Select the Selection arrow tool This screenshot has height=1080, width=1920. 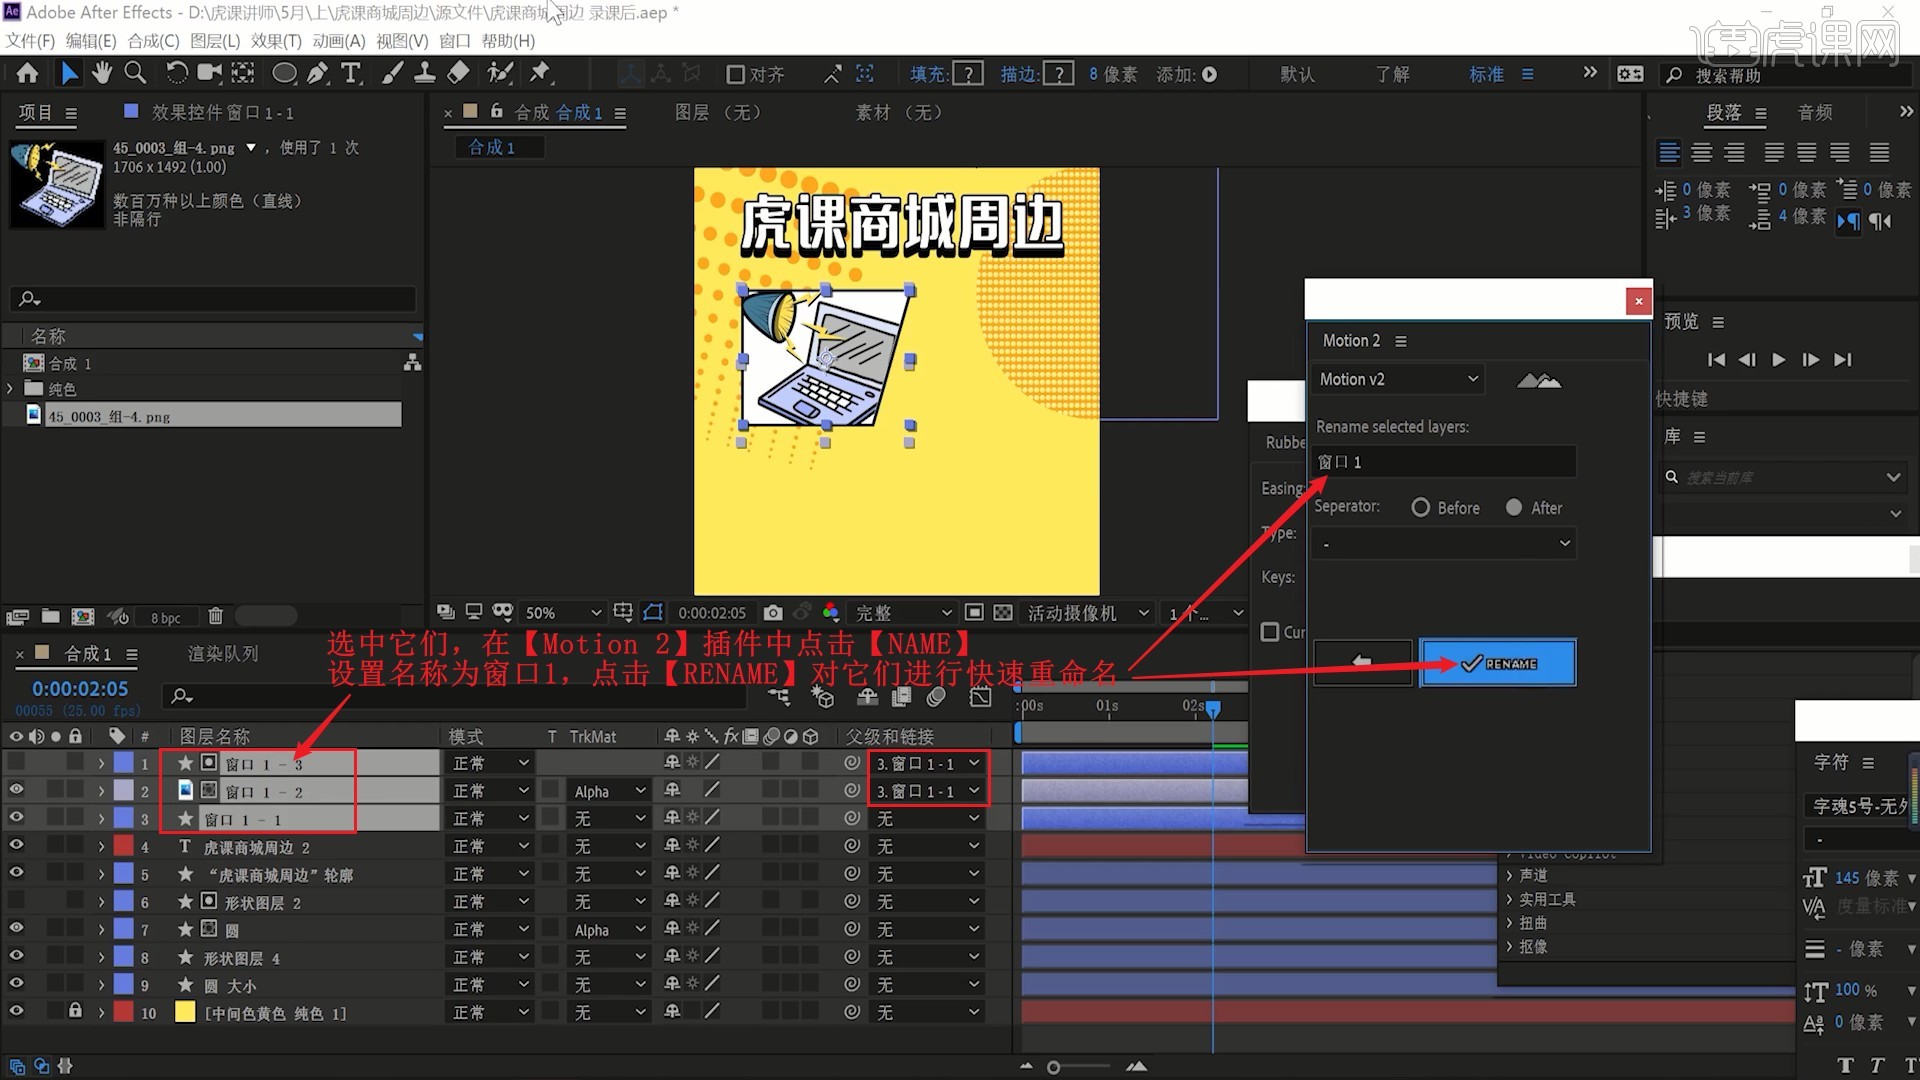68,73
